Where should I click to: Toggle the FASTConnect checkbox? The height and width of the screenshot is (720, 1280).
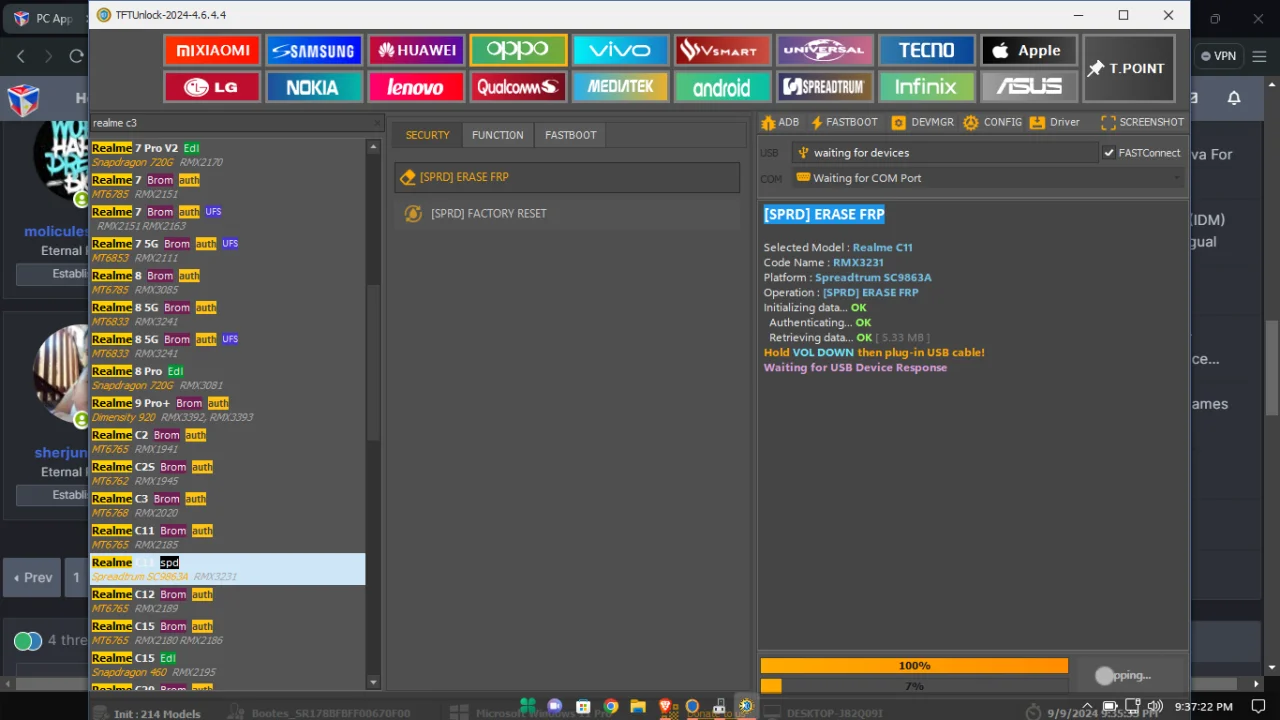point(1108,153)
